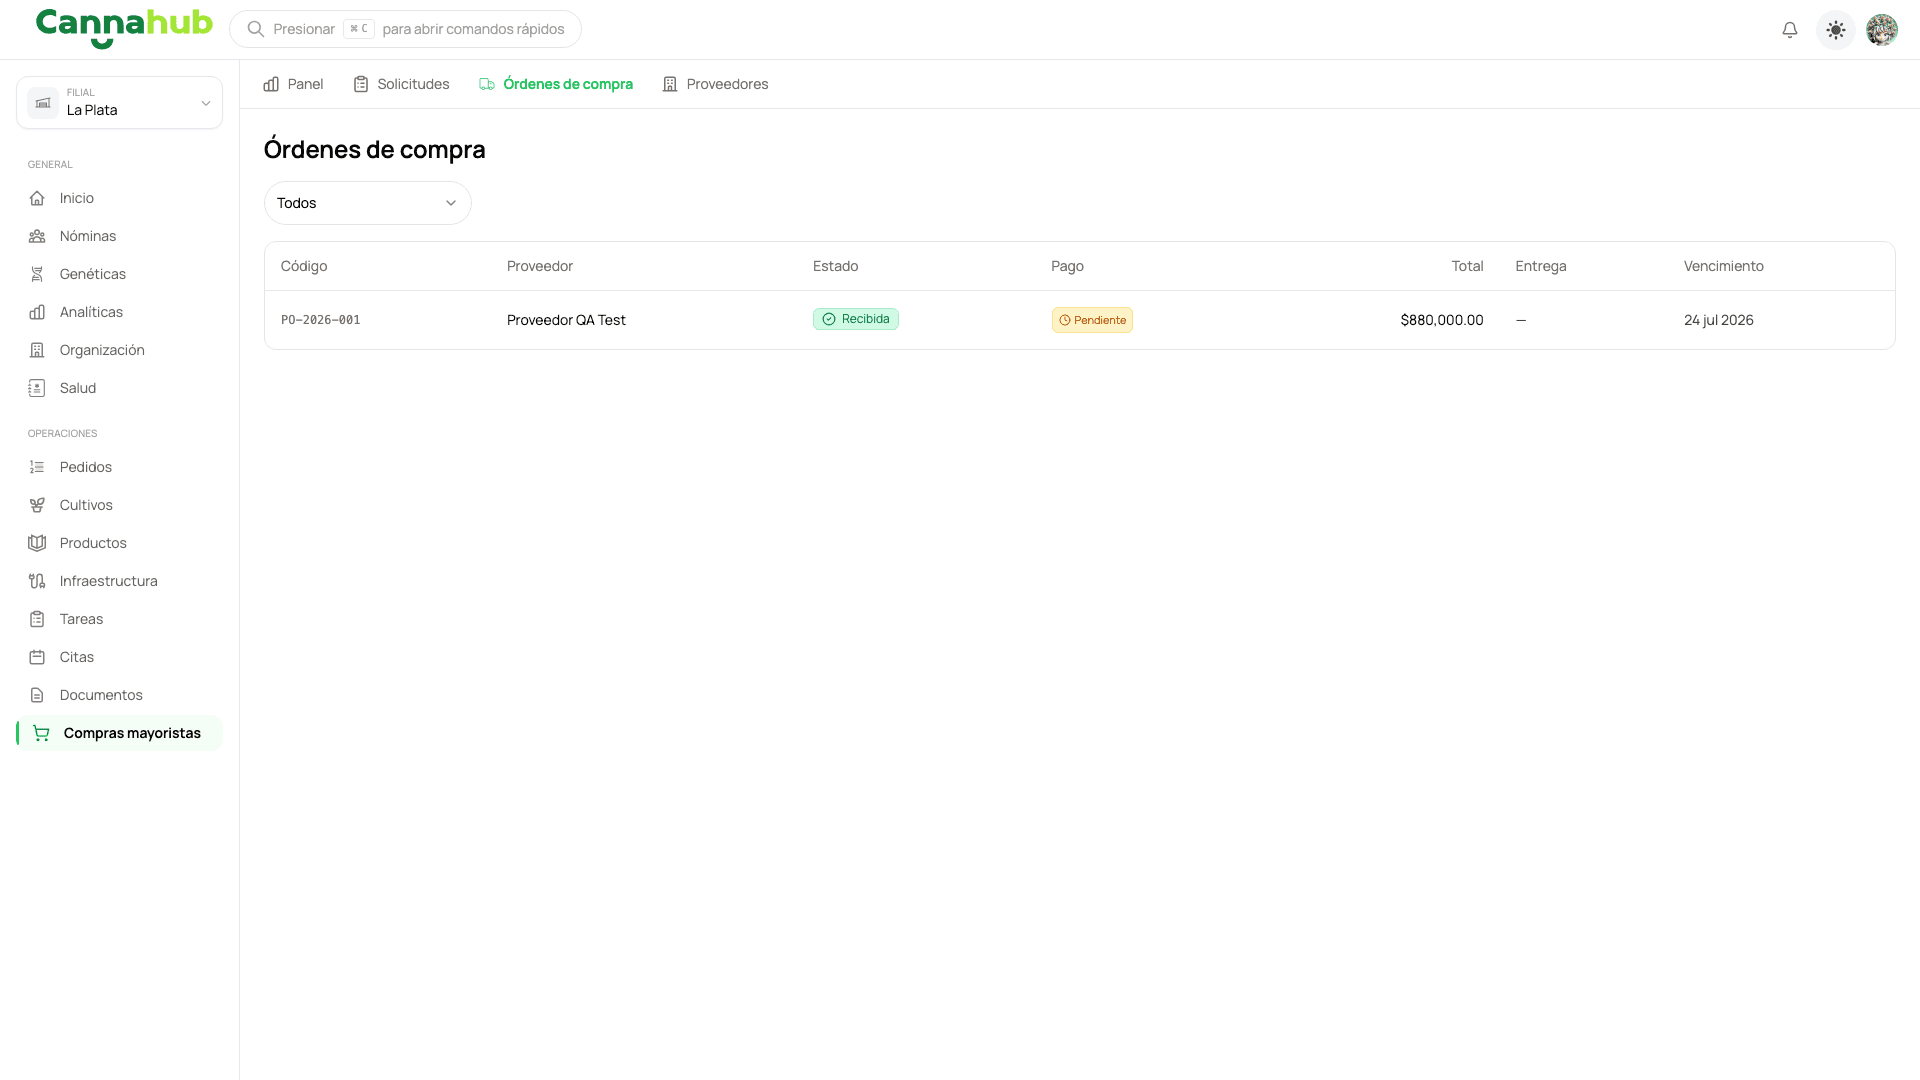Click the Cannahub logo
Viewport: 1920px width, 1080px height.
(x=124, y=28)
